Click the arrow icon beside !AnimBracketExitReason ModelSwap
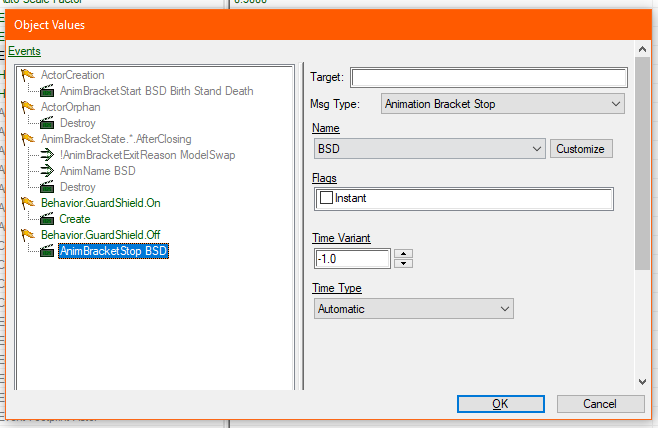The image size is (658, 428). click(x=47, y=155)
